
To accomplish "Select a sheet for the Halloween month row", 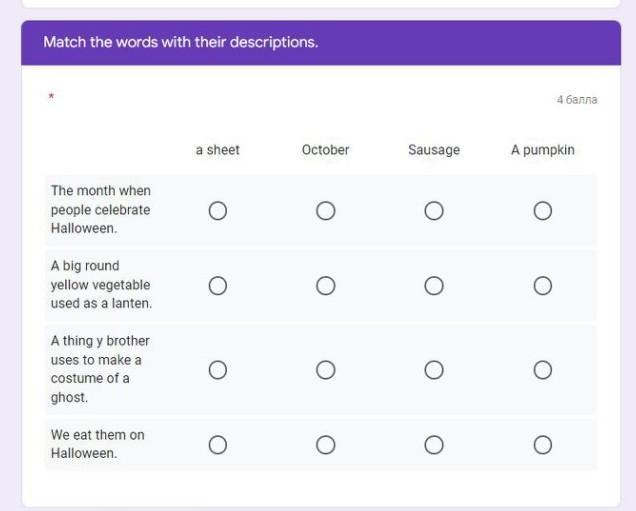I will click(x=217, y=211).
